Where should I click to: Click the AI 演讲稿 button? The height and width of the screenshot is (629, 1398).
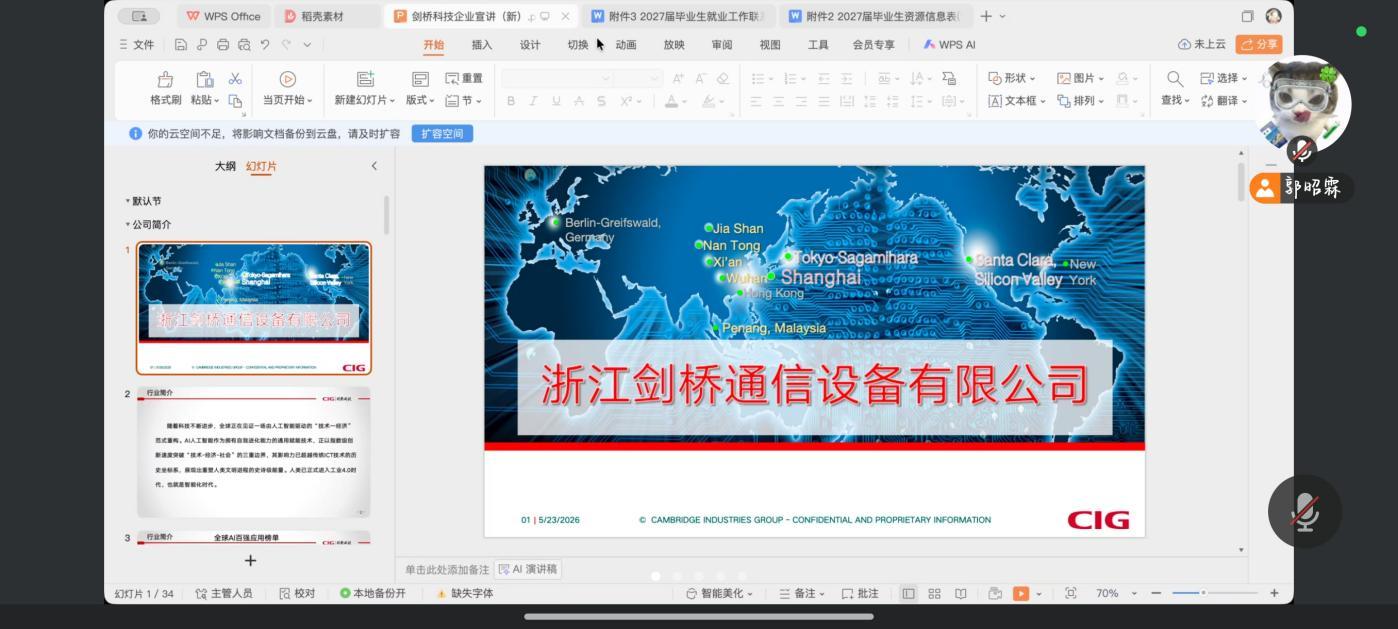(528, 569)
